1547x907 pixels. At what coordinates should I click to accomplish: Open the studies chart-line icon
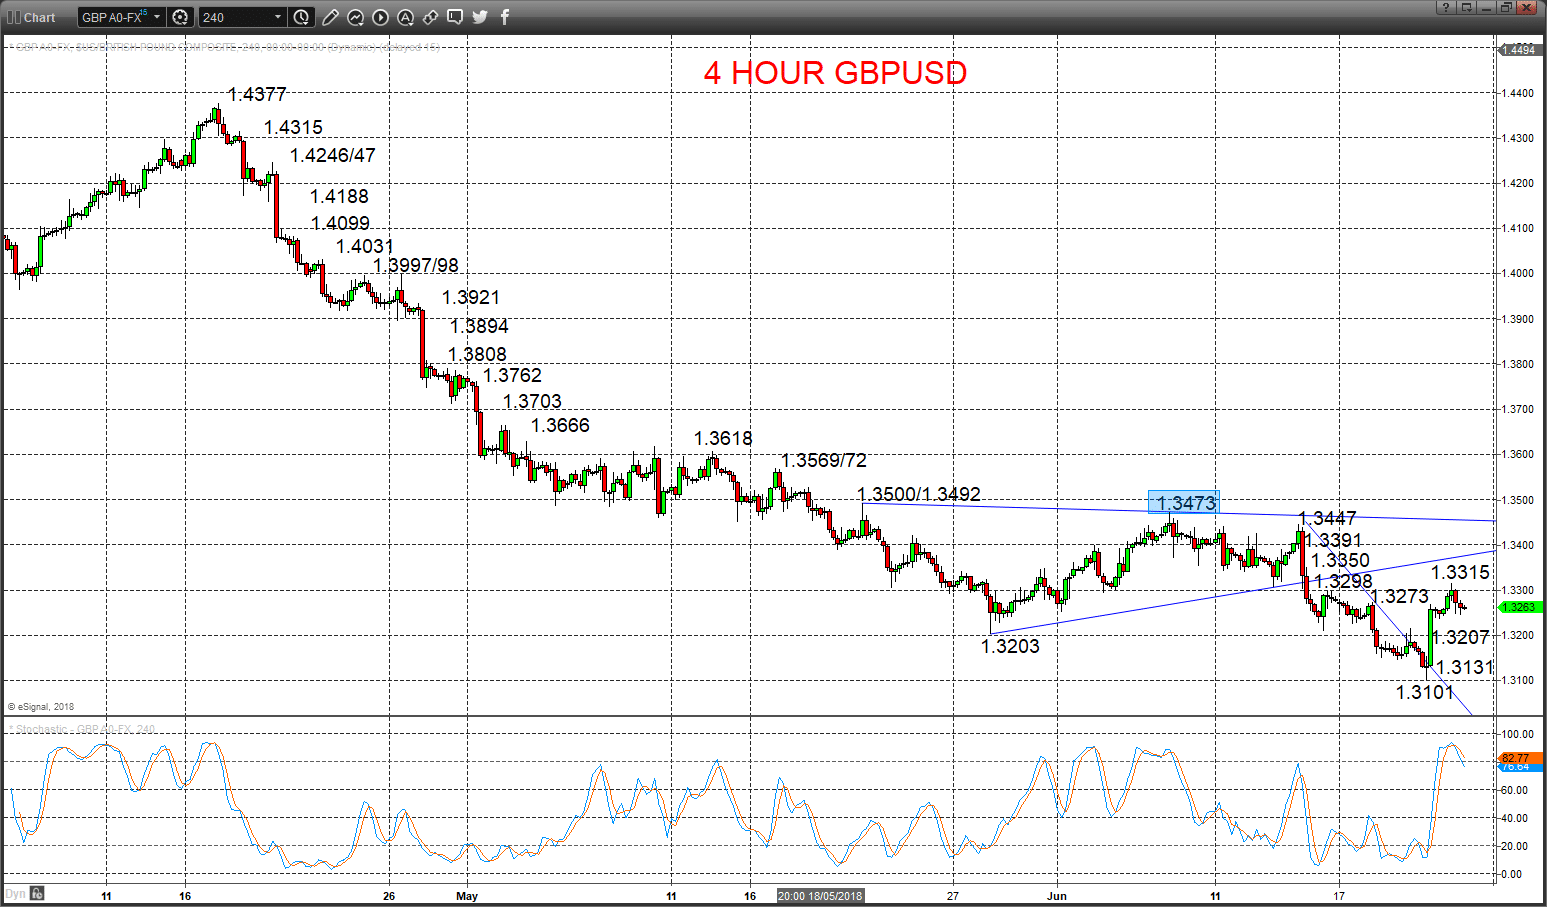(356, 17)
